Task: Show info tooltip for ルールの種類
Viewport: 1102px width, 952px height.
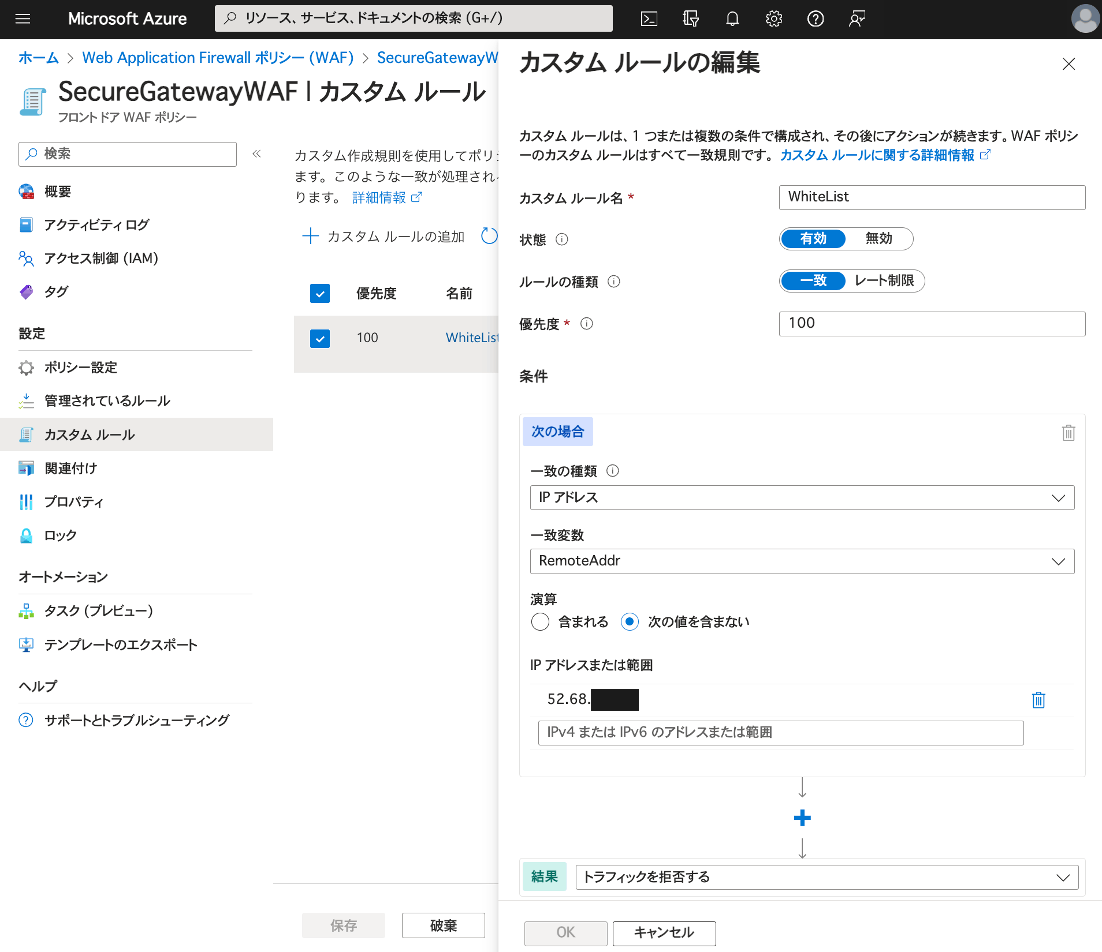Action: click(614, 282)
